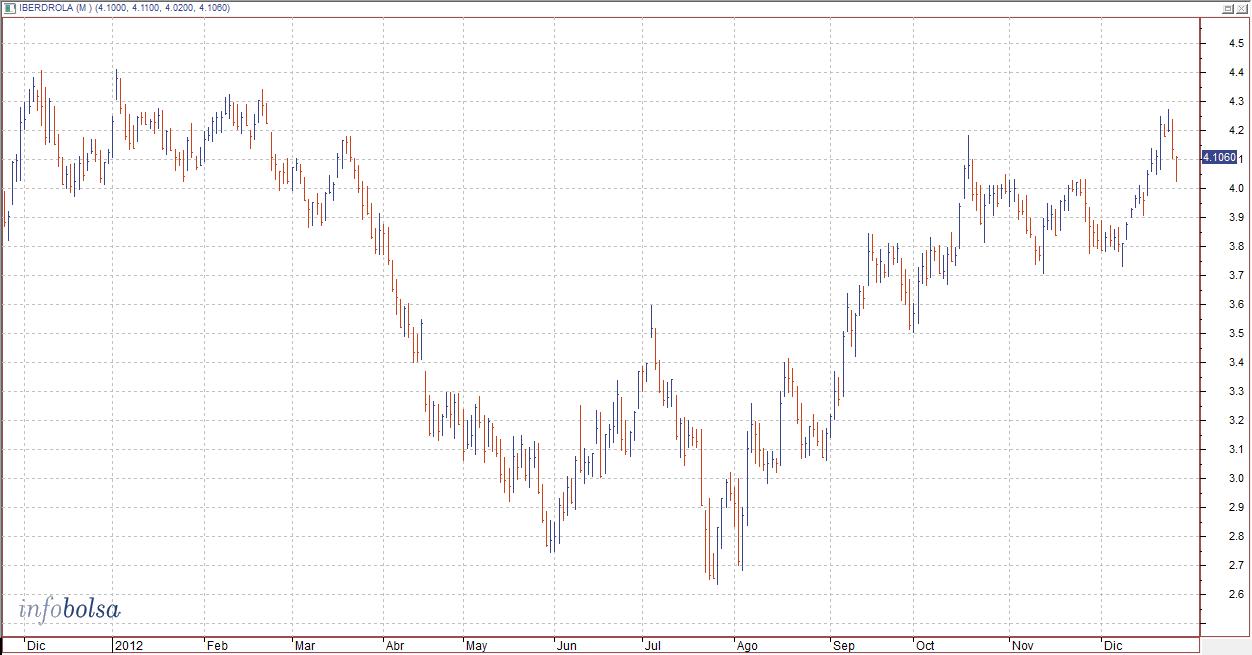
Task: Click the IBERDROLA (M) title text
Action: pos(56,8)
